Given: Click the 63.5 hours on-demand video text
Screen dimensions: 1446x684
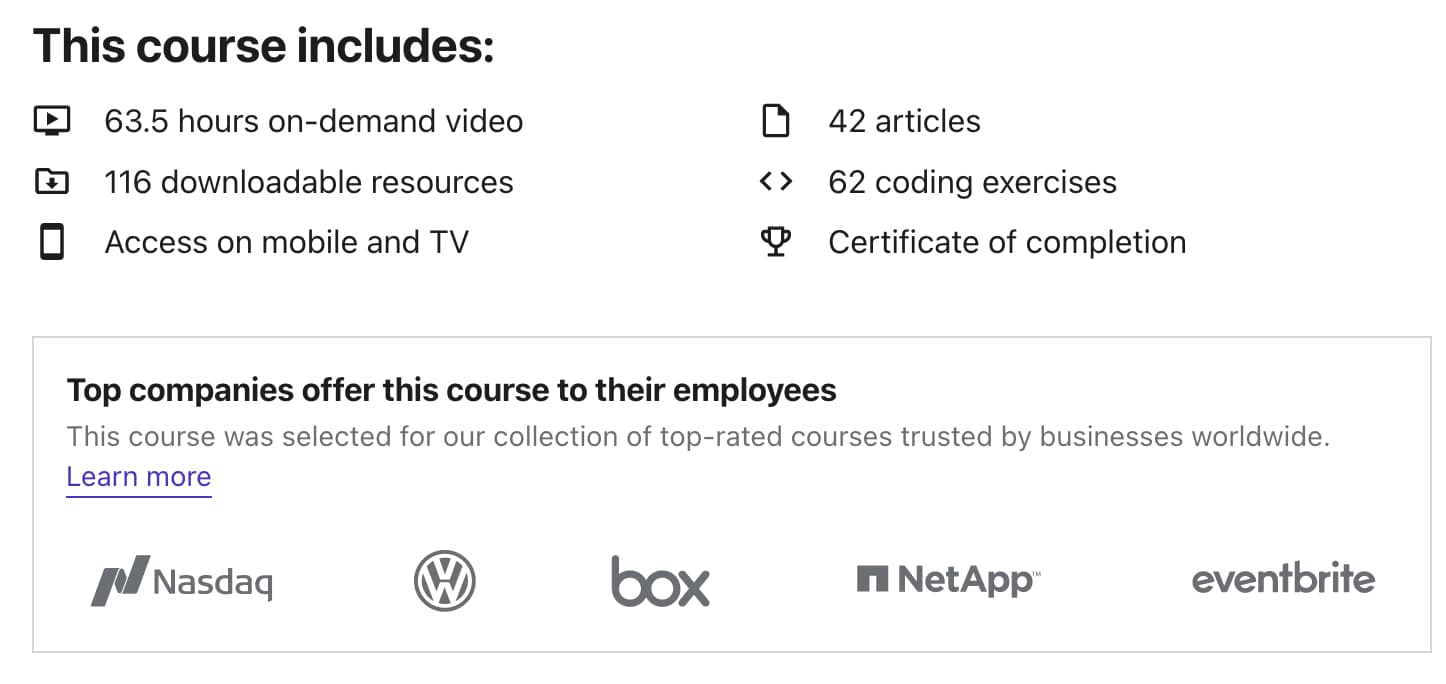Looking at the screenshot, I should coord(313,120).
